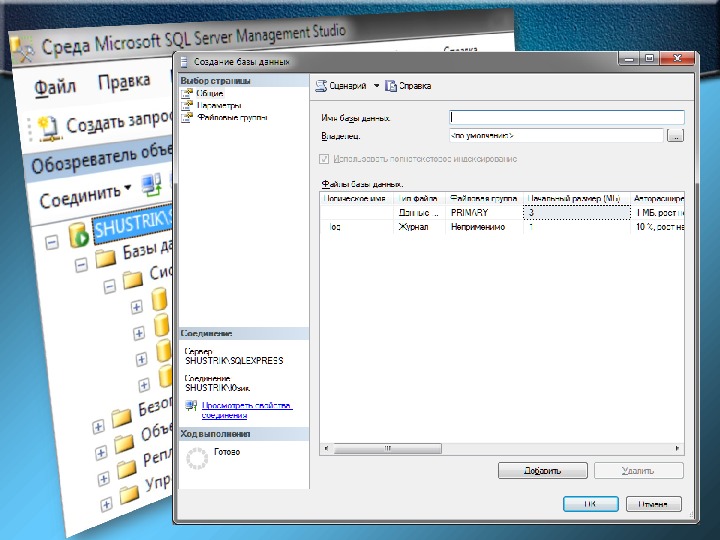Expand the first system database node
The height and width of the screenshot is (540, 720).
[136, 307]
